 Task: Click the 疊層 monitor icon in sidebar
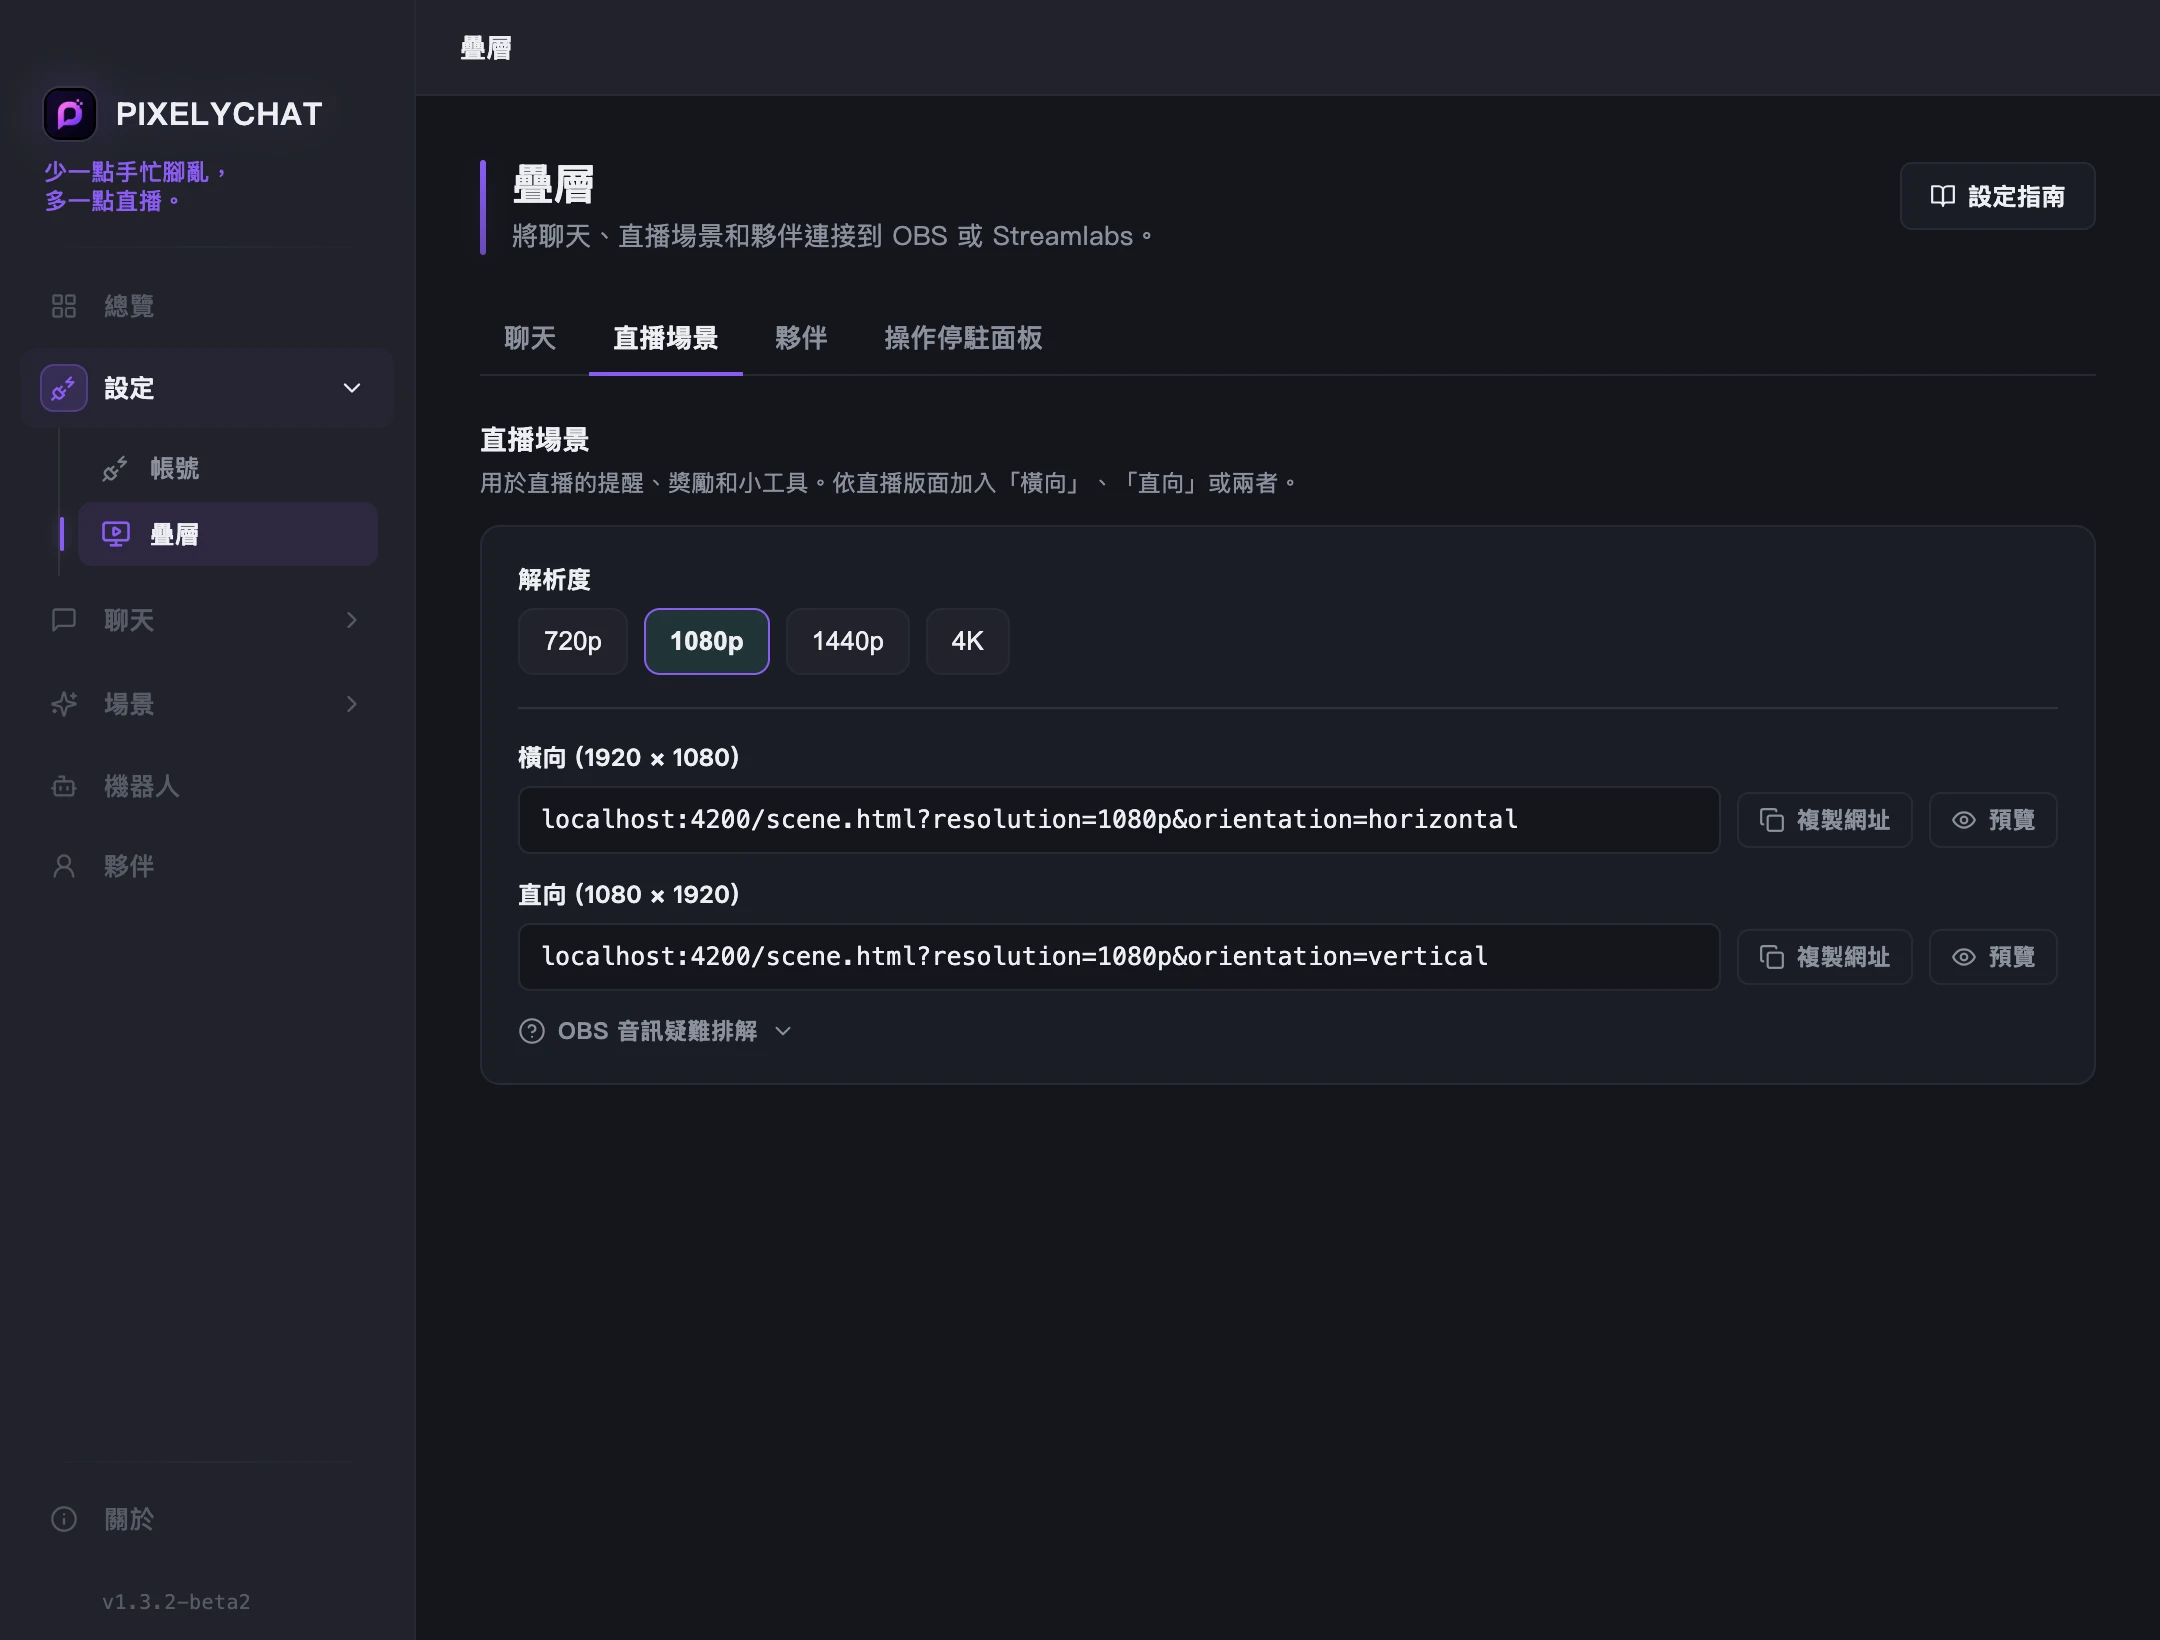[116, 534]
